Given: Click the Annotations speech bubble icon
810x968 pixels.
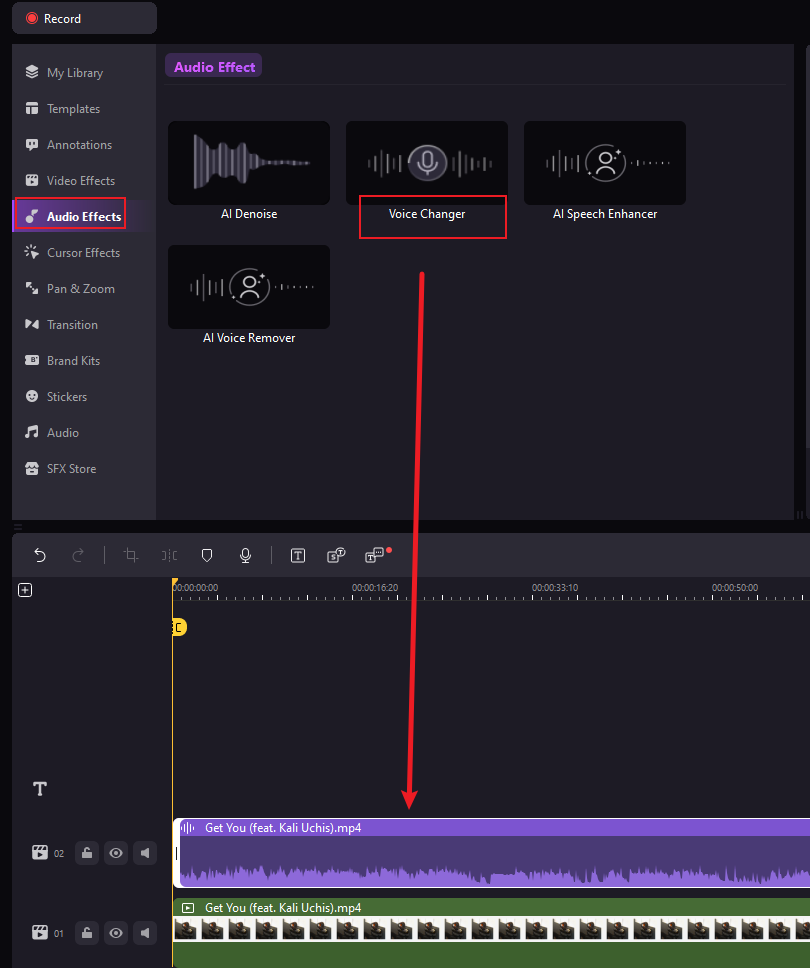Looking at the screenshot, I should pos(32,144).
